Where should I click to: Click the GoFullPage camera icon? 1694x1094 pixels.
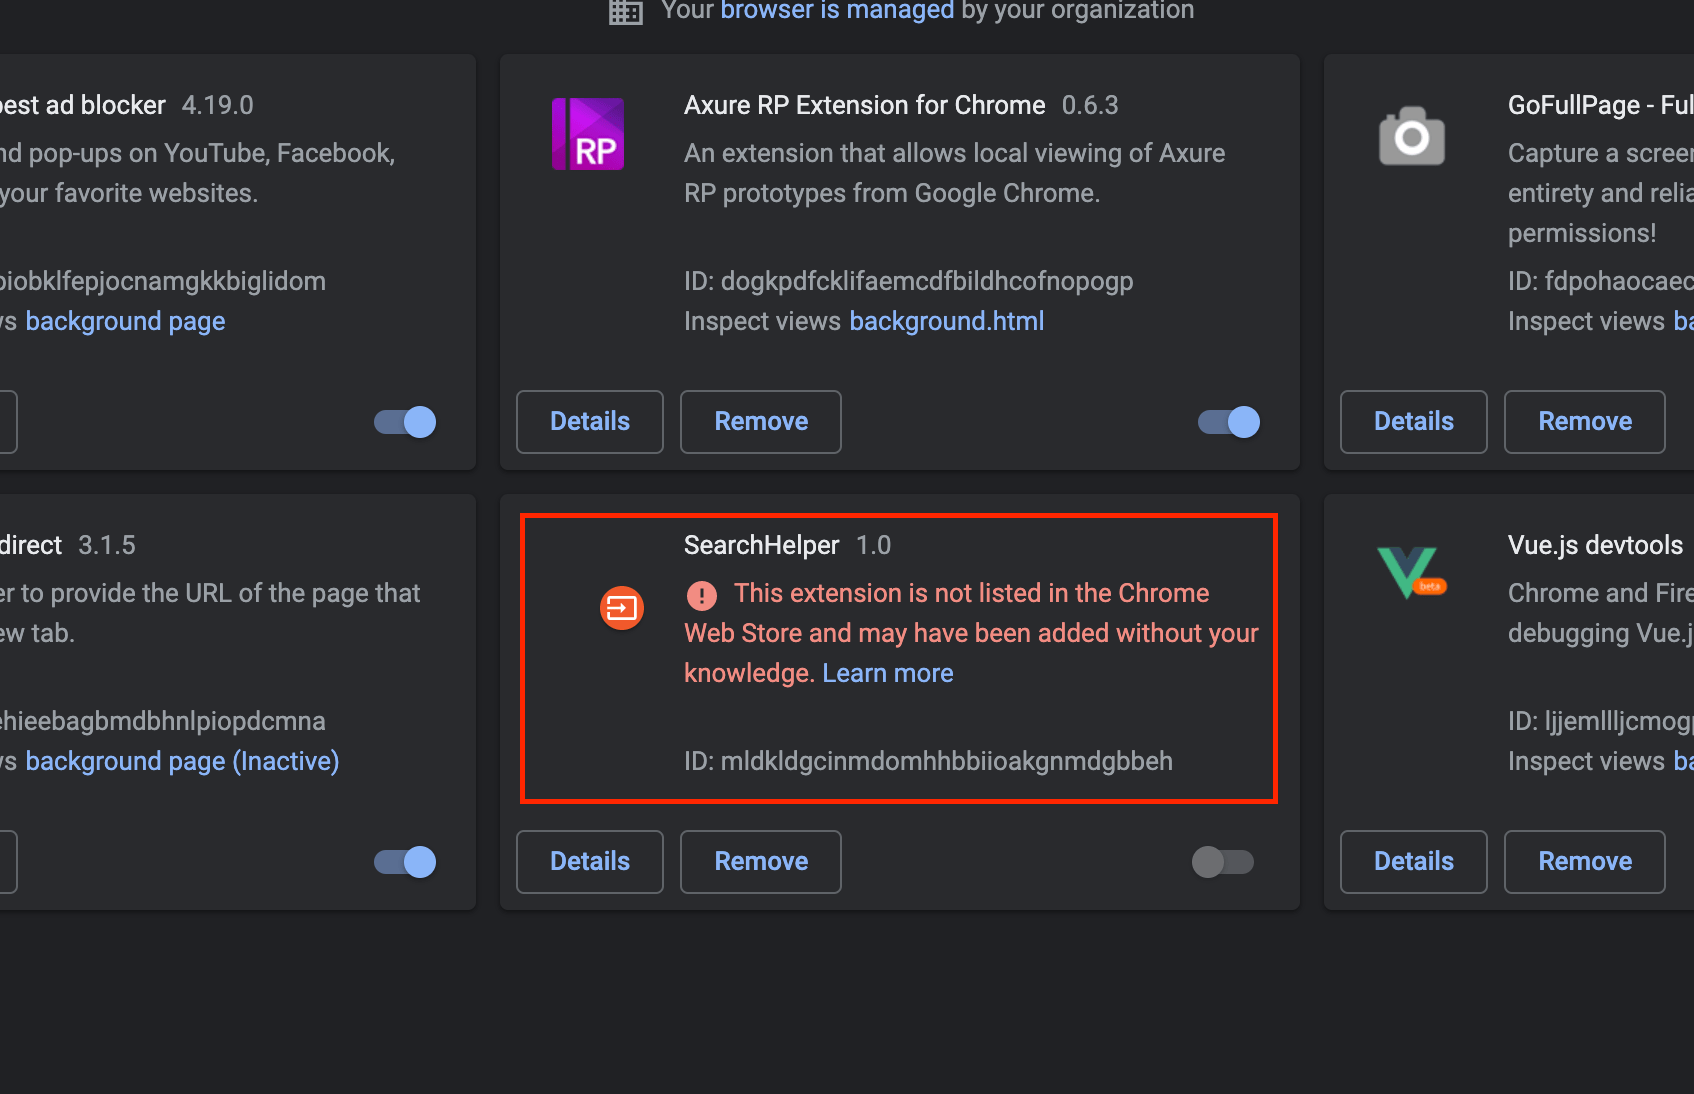coord(1412,135)
